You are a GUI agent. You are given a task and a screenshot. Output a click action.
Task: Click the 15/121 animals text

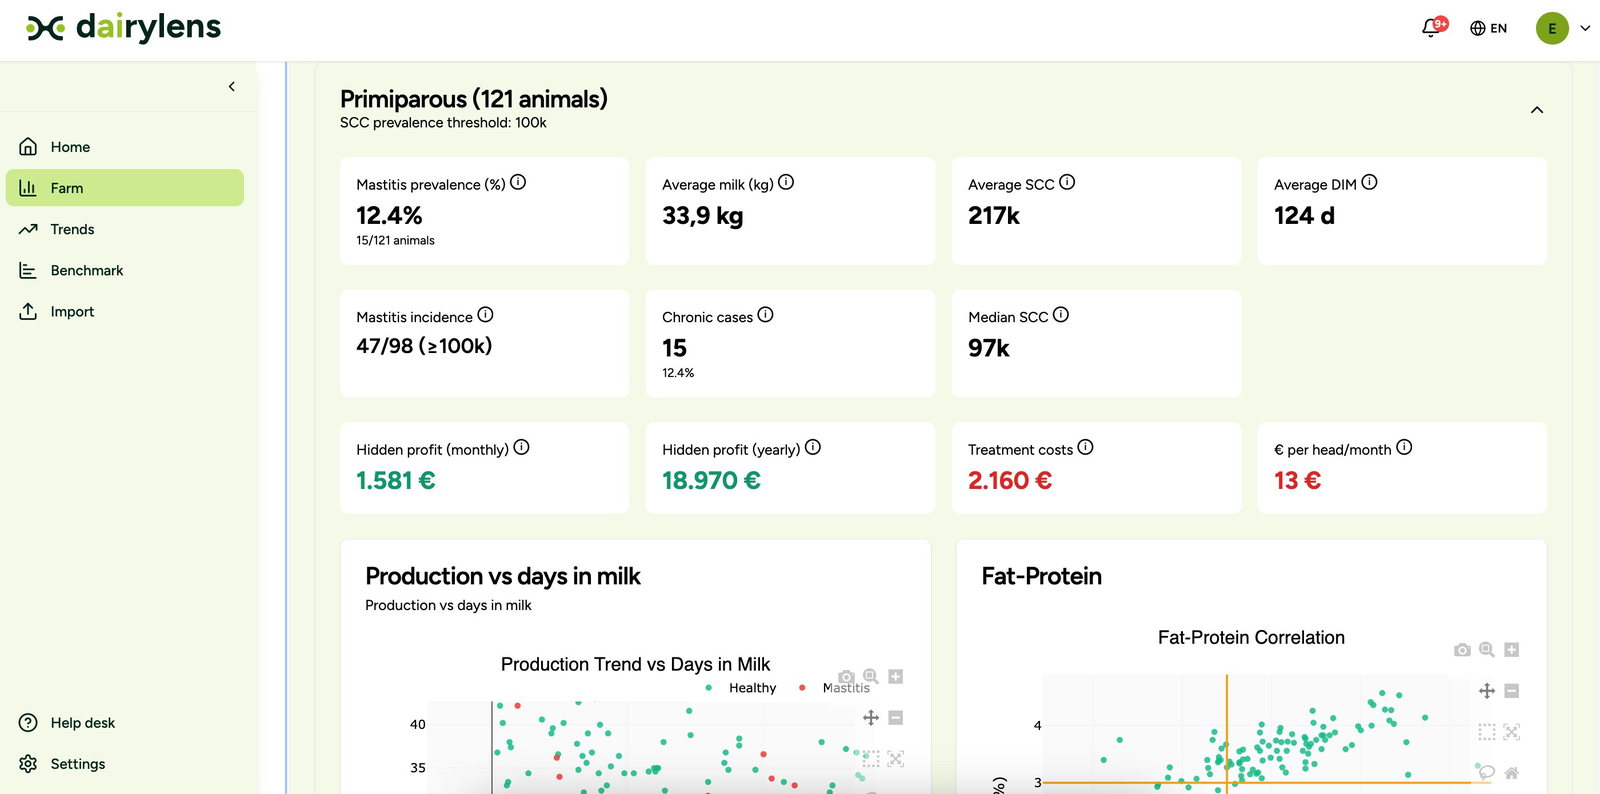point(395,241)
